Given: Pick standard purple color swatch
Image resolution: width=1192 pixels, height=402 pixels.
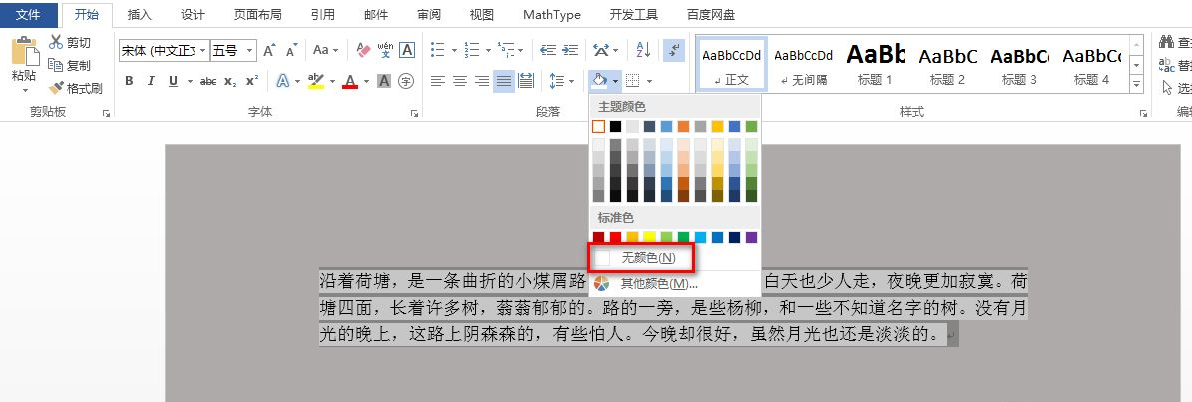Looking at the screenshot, I should (x=752, y=238).
